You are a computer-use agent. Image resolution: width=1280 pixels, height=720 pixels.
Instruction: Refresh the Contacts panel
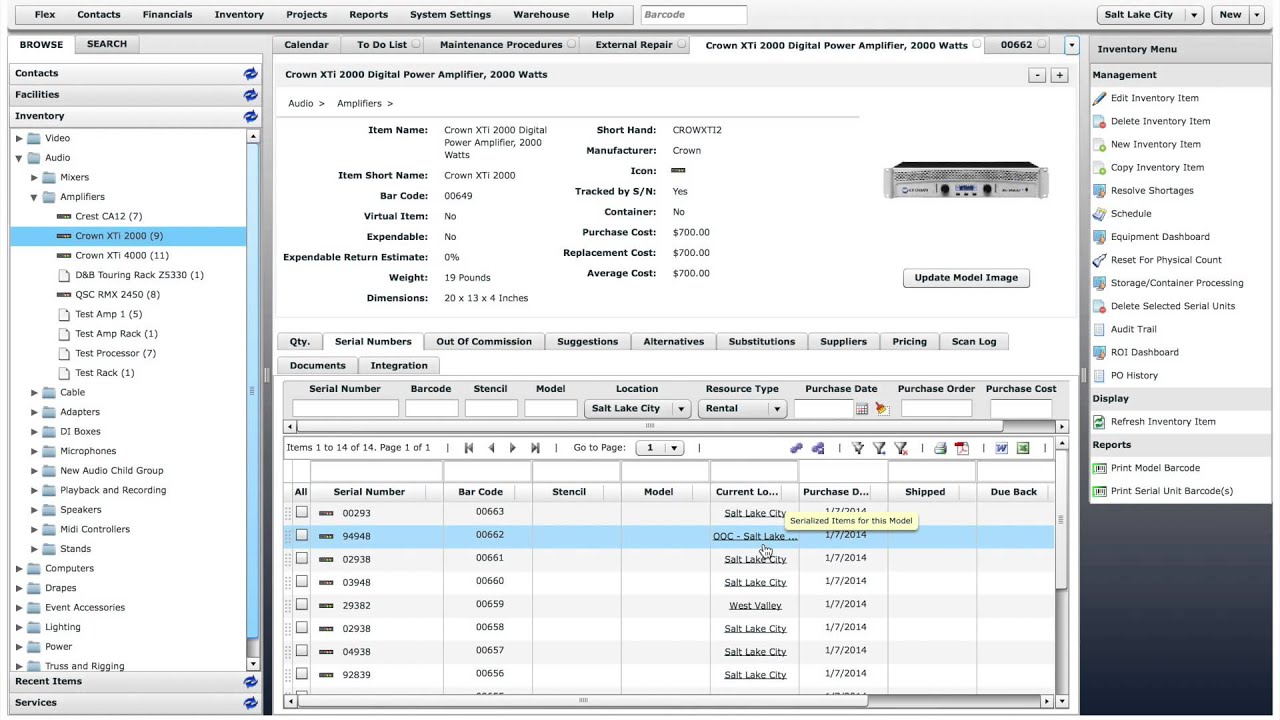250,73
